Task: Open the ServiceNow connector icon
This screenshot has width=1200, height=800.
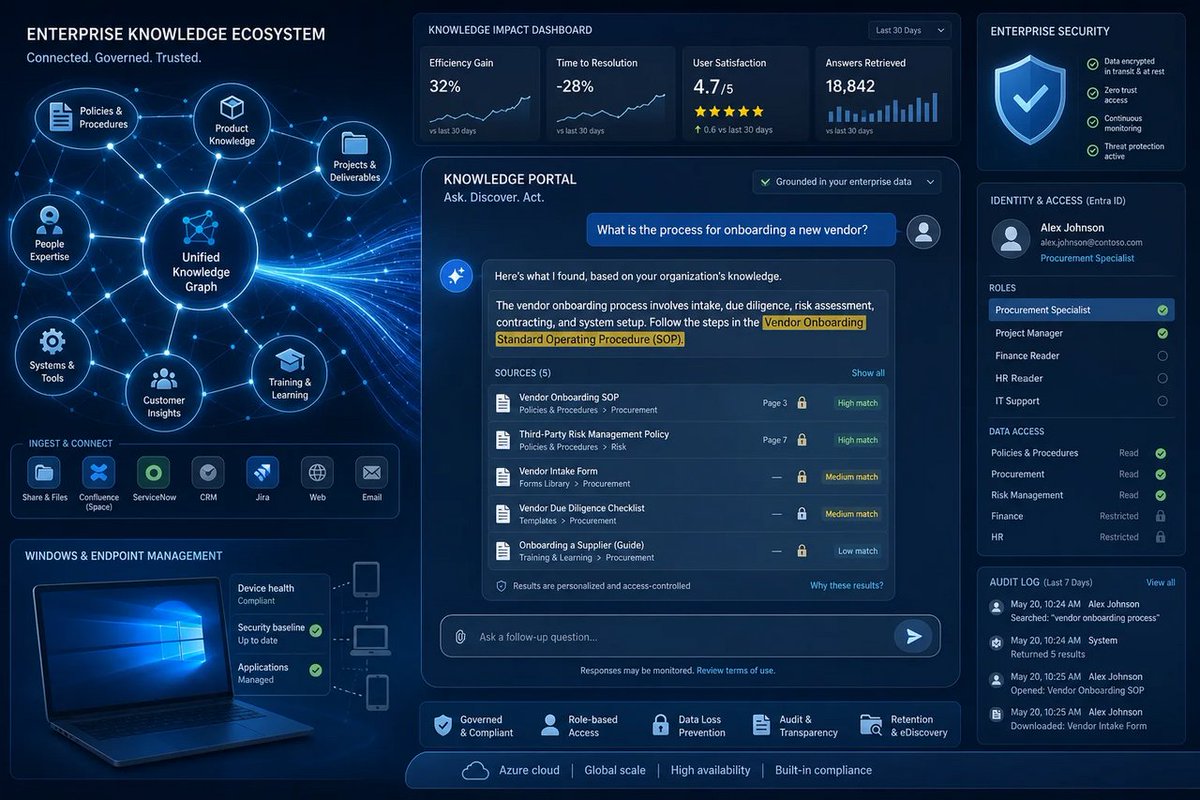Action: click(x=153, y=472)
